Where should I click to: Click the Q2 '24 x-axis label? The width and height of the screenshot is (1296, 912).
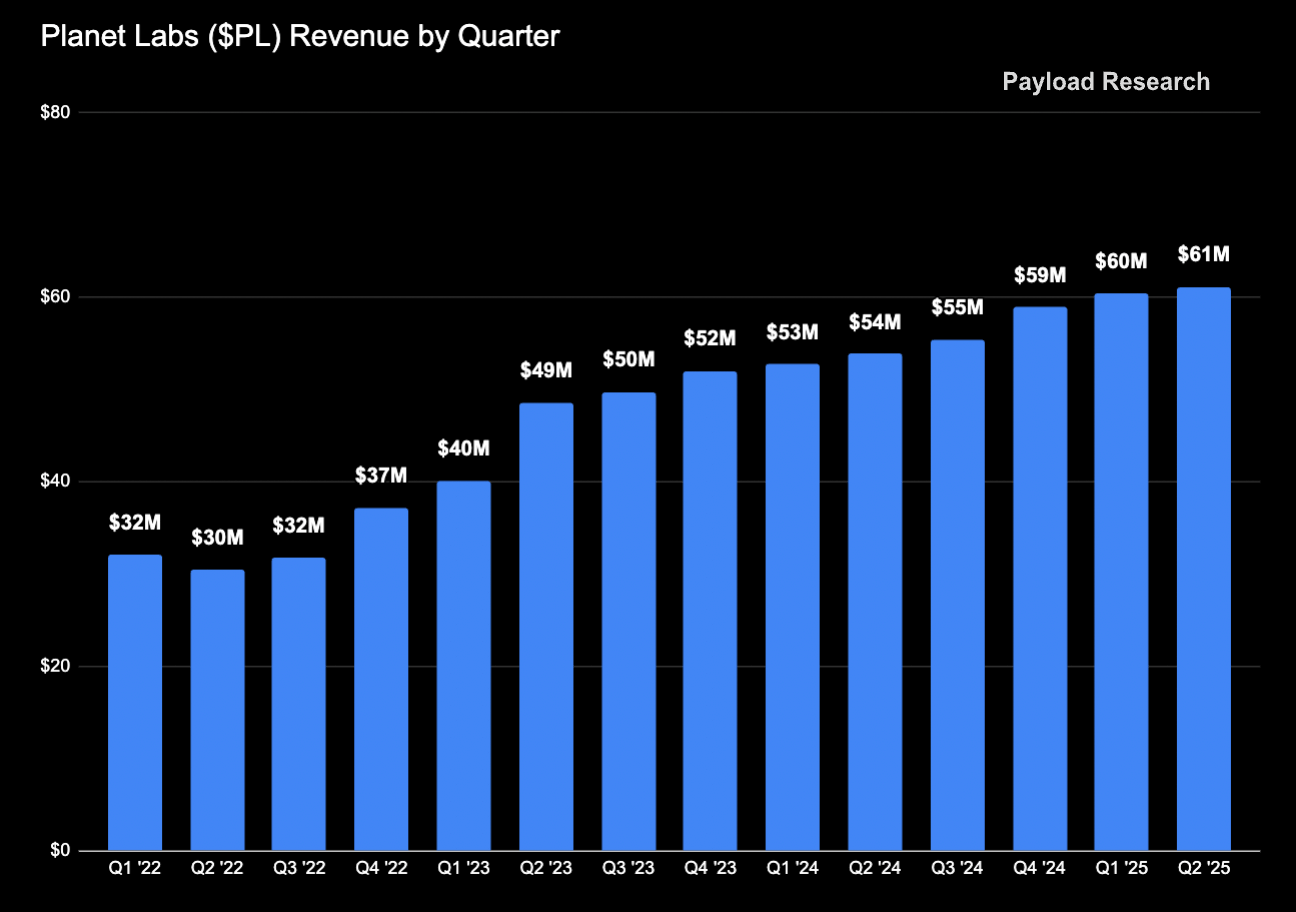[875, 870]
